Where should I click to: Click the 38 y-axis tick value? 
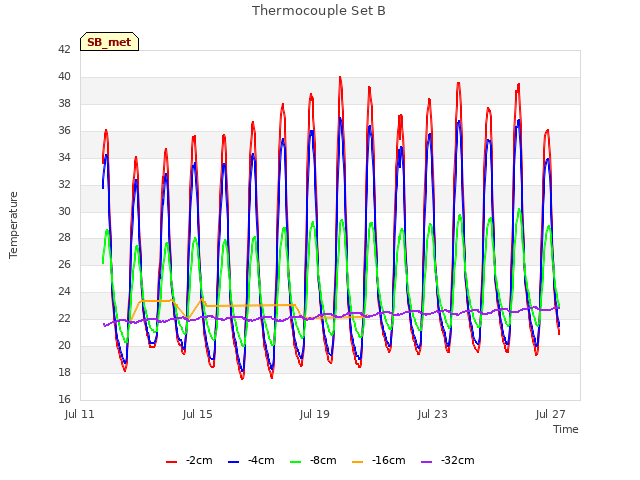point(64,103)
